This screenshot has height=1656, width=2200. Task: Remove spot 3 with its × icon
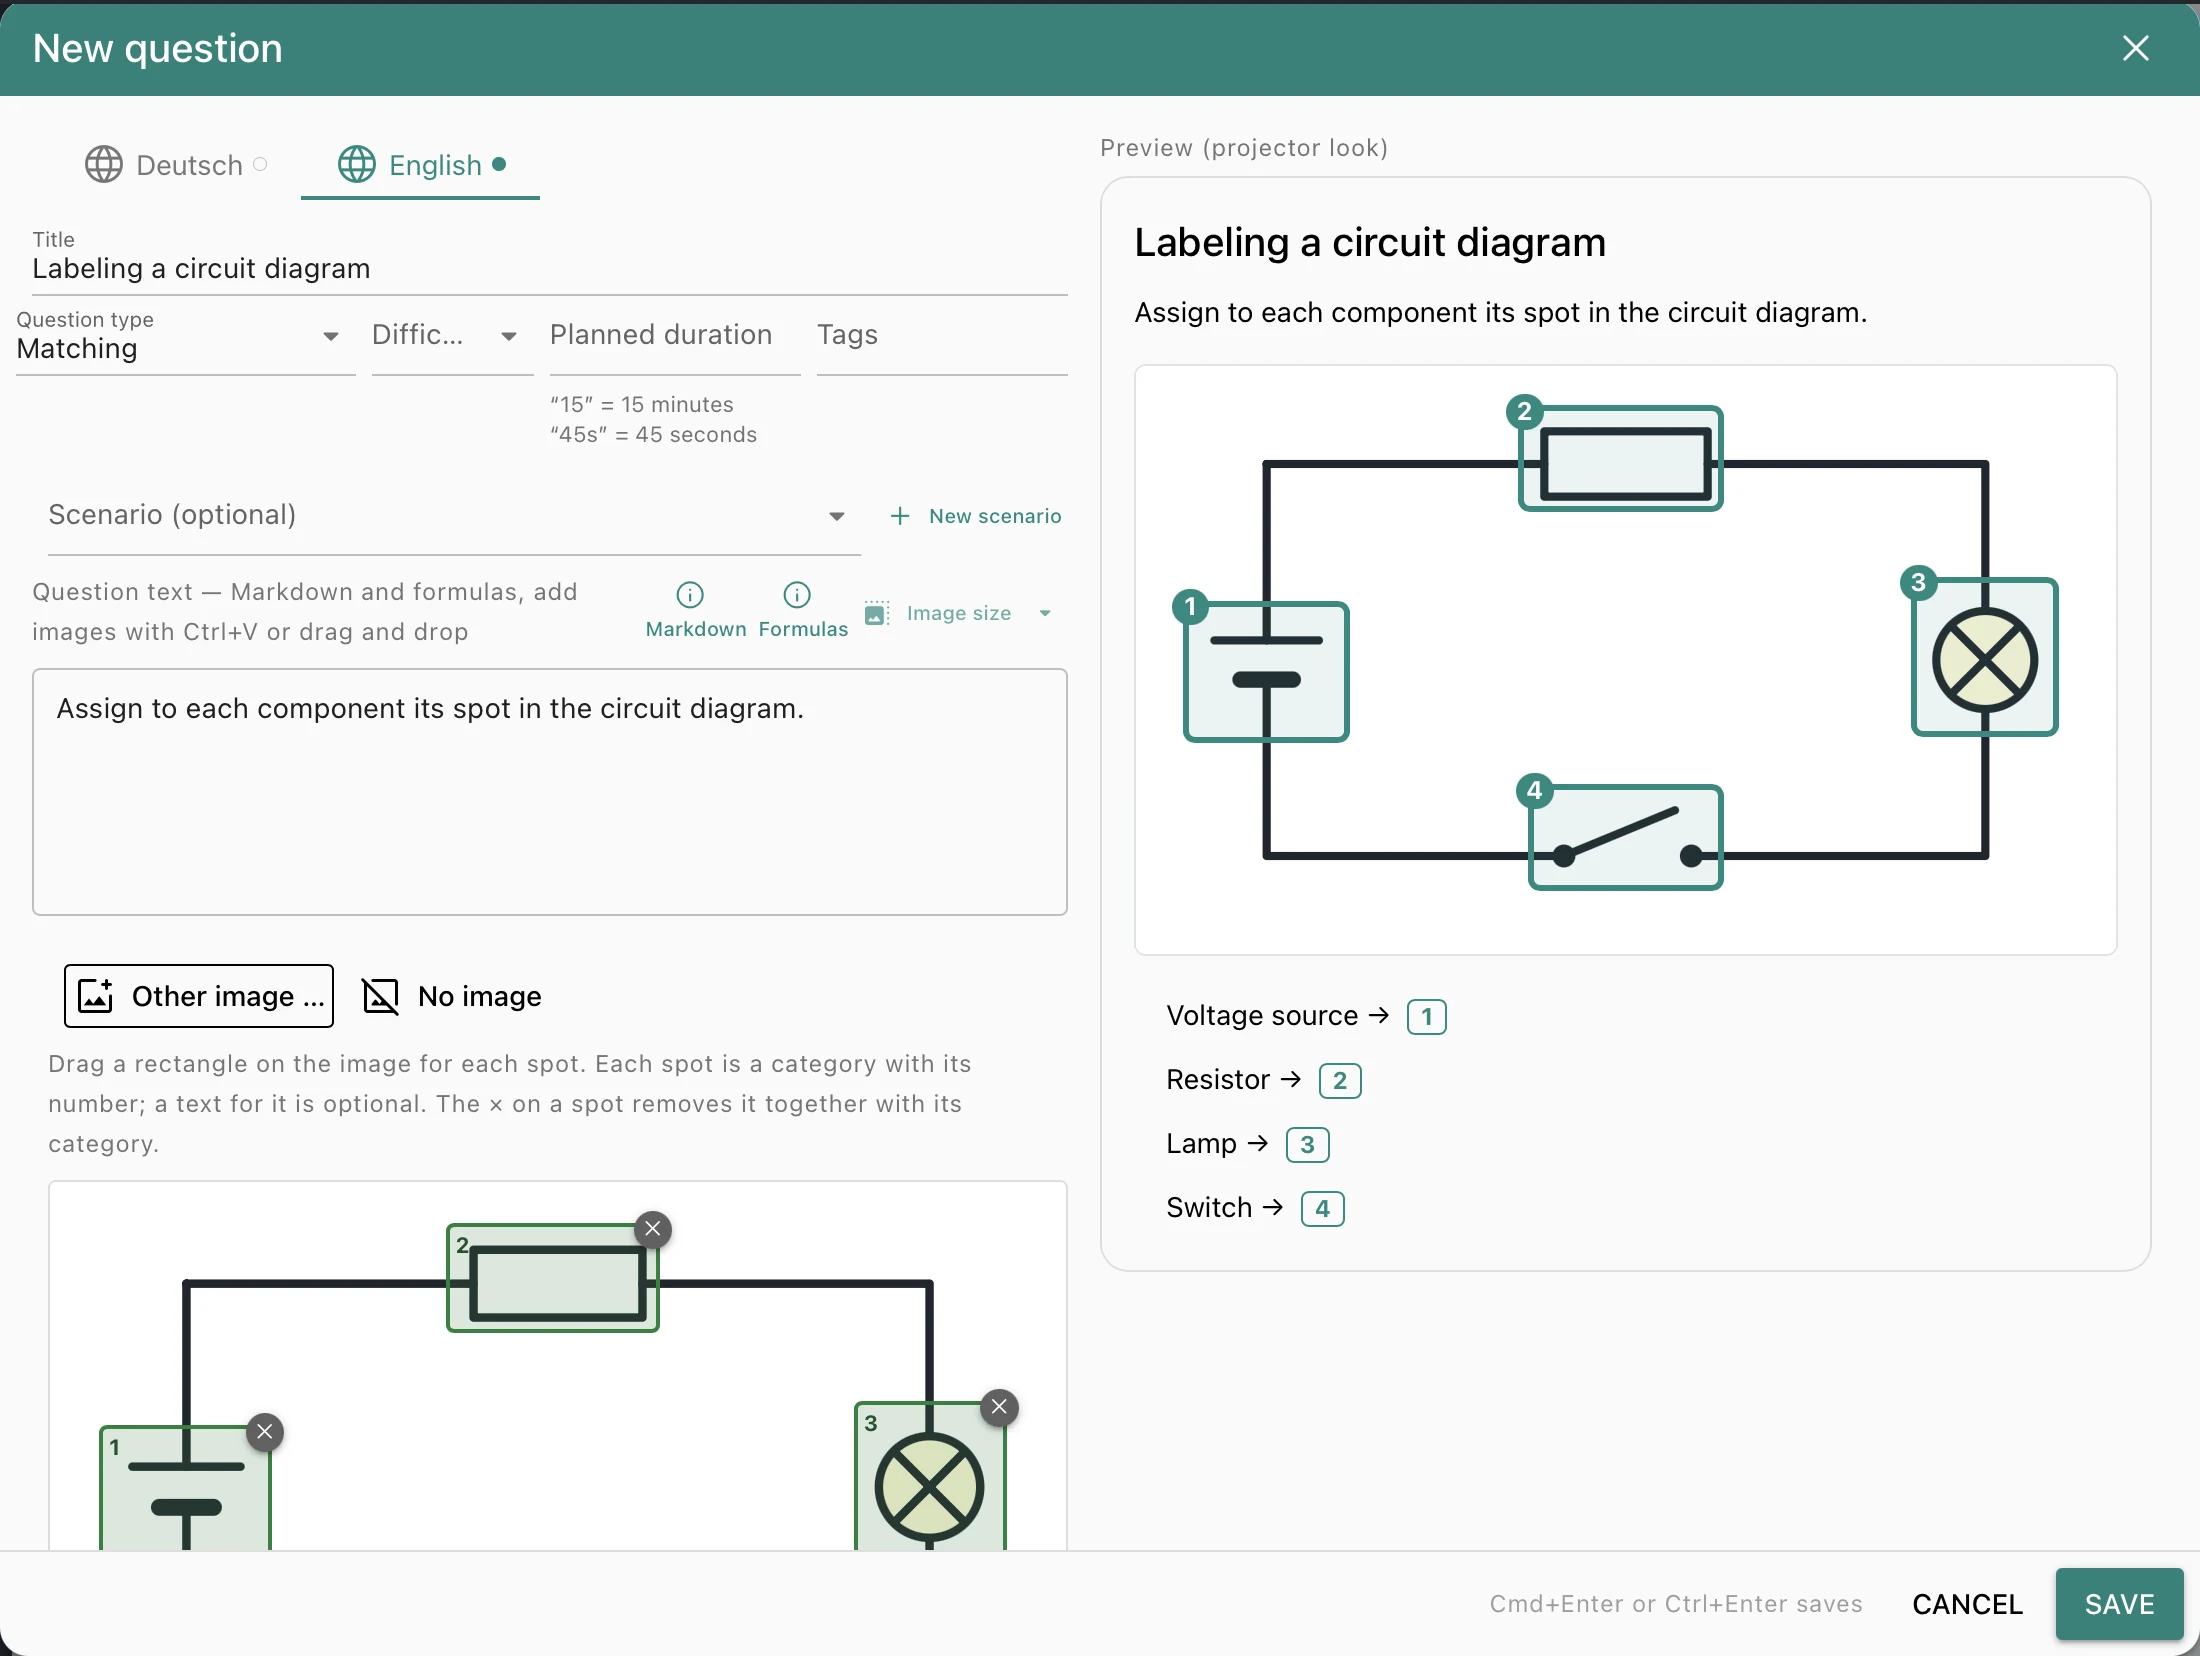click(x=999, y=1407)
